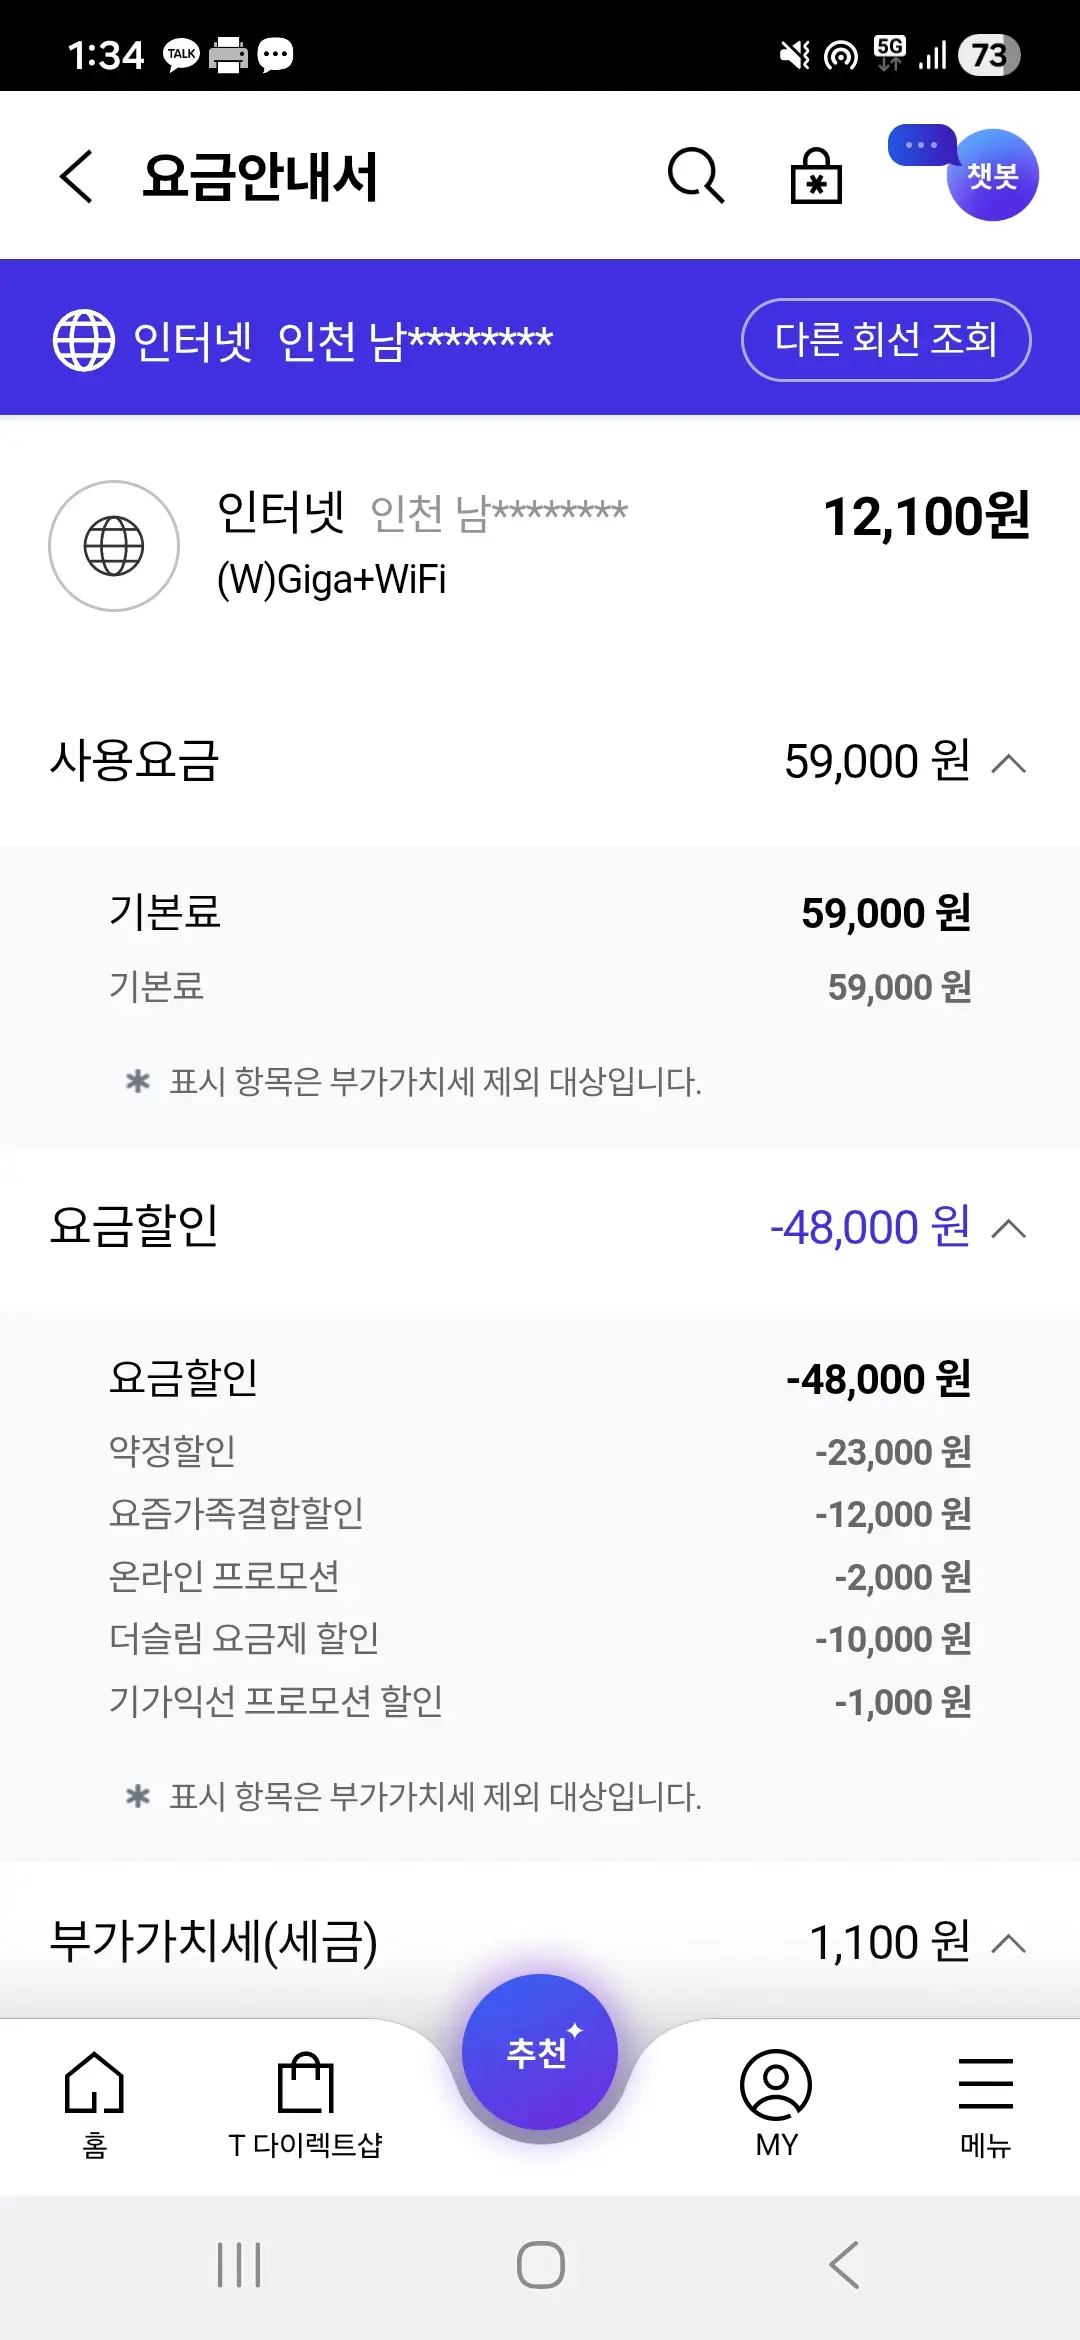Go to 홈 in bottom navigation
Viewport: 1080px width, 2340px height.
pyautogui.click(x=94, y=2102)
